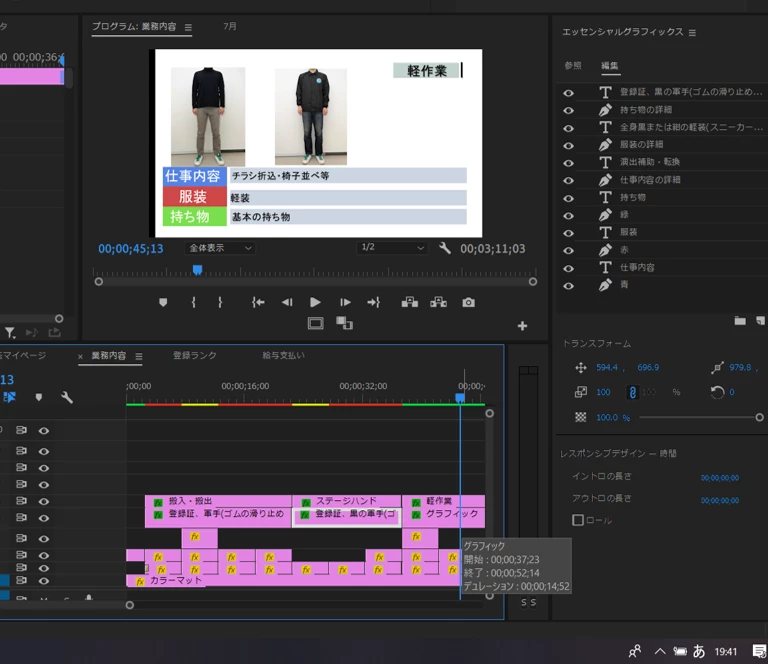Screen dimensions: 768x664
Task: Select the ステージハンド clip
Action: [347, 501]
